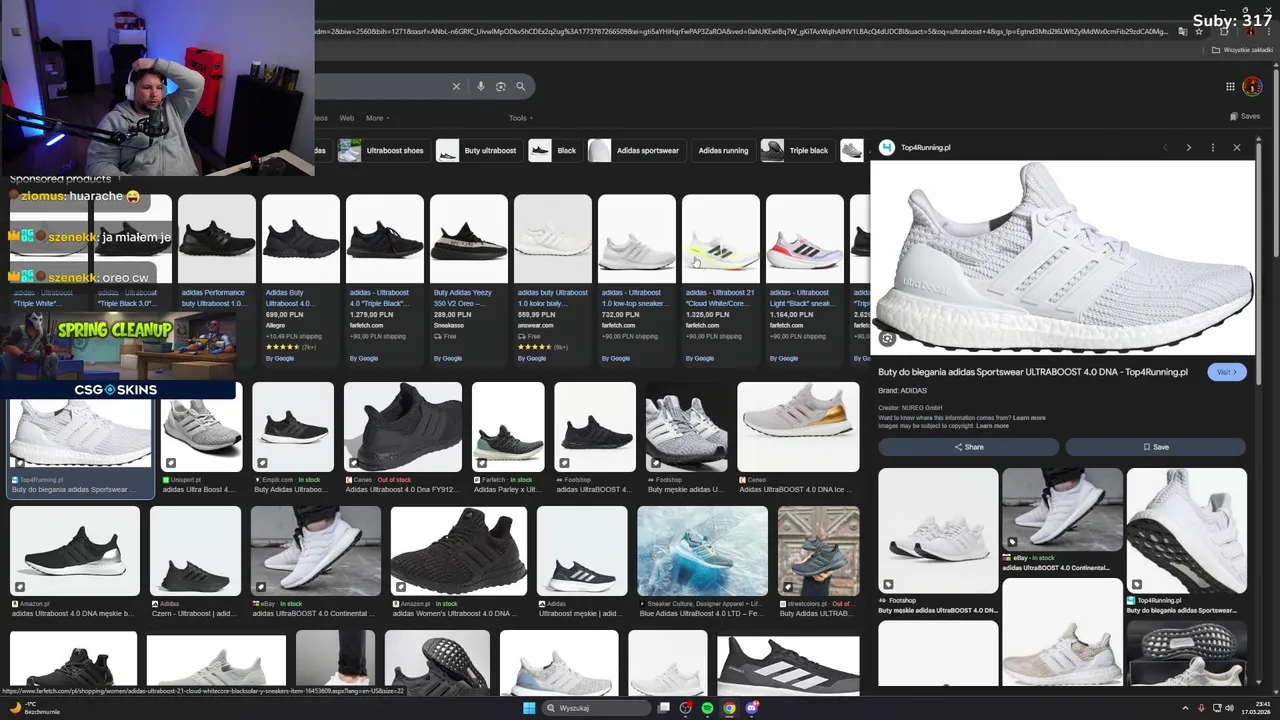Viewport: 1280px width, 720px height.
Task: Switch to the Web results tab
Action: 347,118
